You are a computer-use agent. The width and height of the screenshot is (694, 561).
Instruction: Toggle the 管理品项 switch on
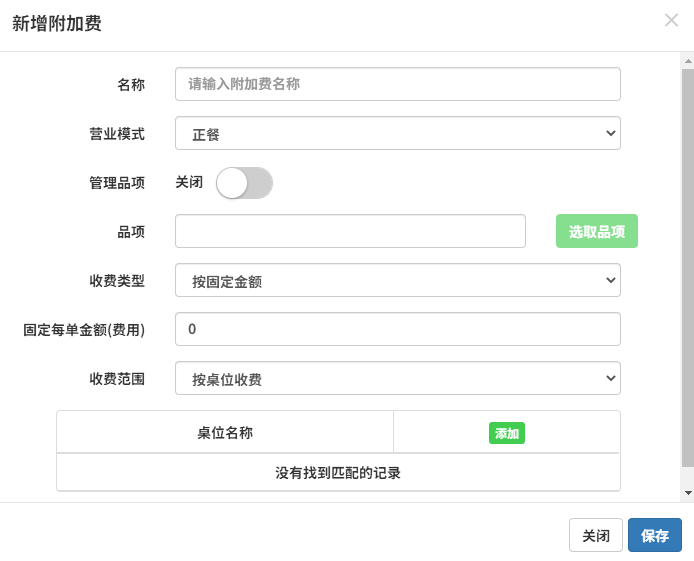(244, 183)
